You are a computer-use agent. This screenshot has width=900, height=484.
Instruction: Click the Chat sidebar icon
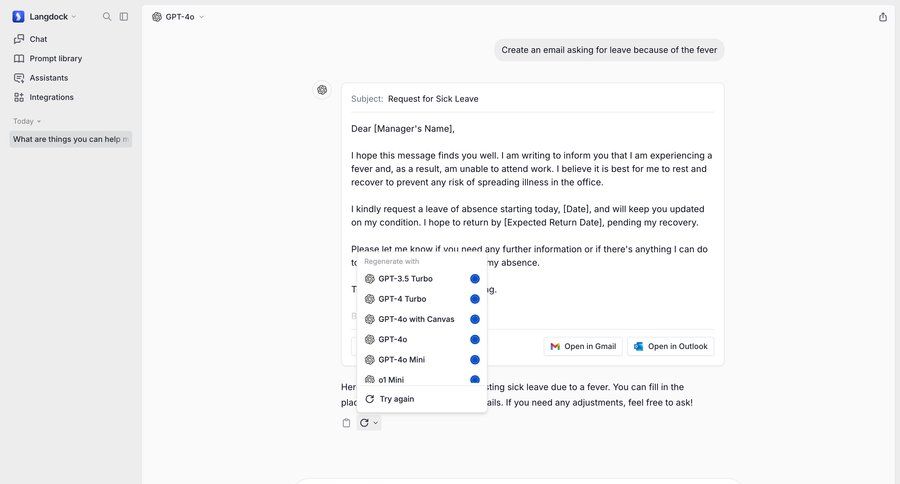19,39
